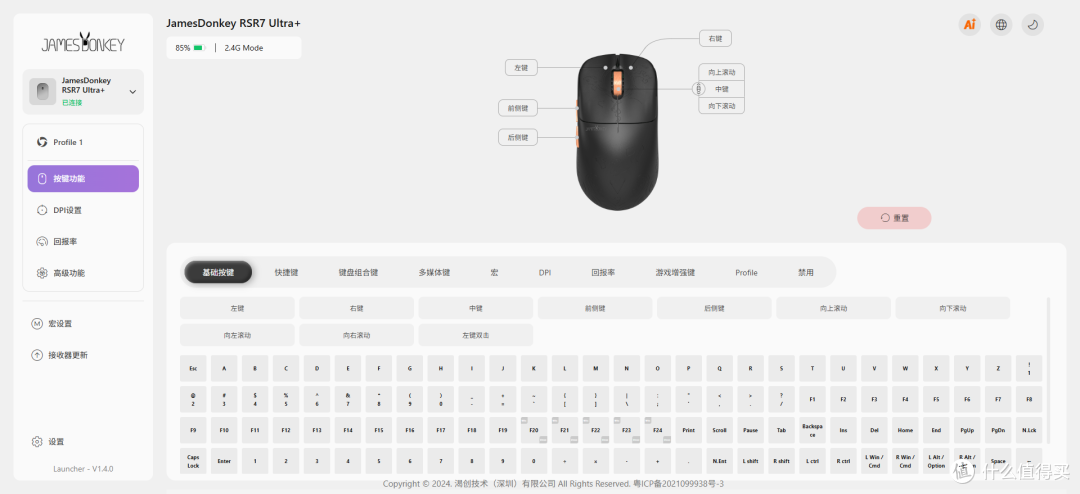The width and height of the screenshot is (1080, 494).
Task: Select 后侧键 label on mouse diagram
Action: pos(518,137)
